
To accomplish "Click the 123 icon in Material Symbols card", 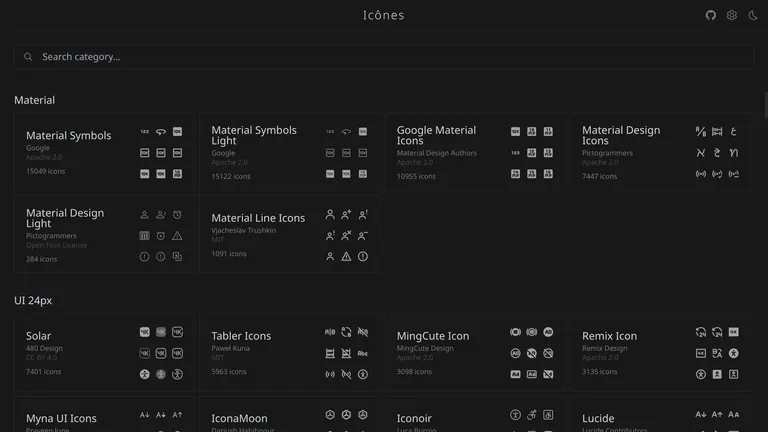I will pos(144,132).
